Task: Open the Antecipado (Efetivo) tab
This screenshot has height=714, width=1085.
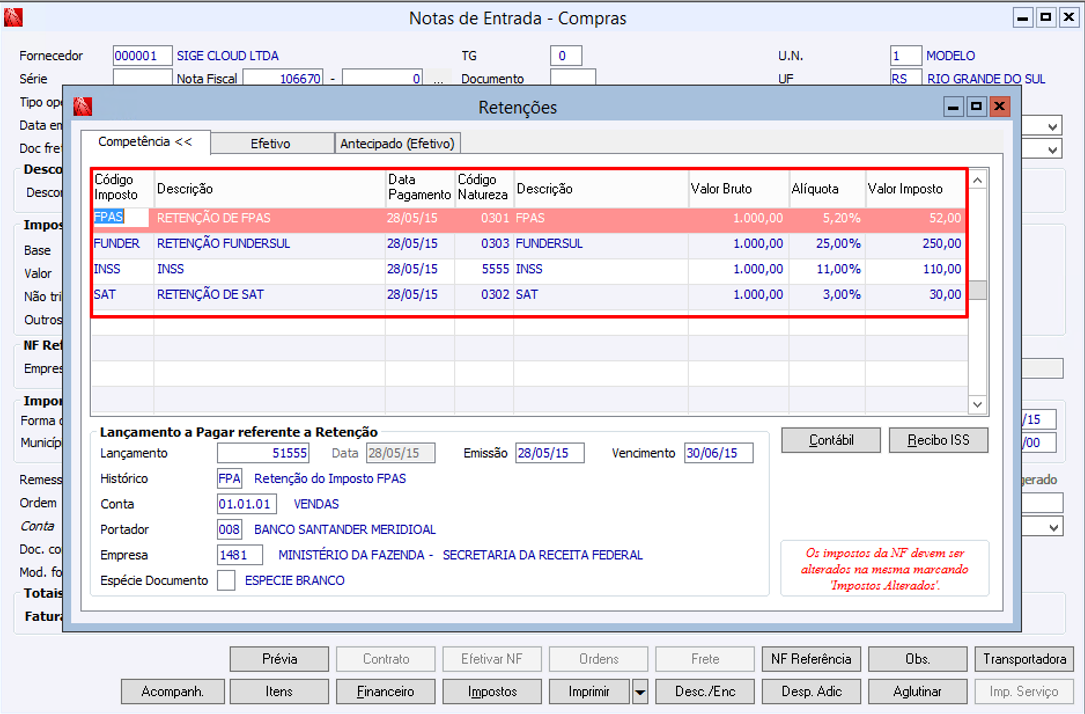Action: (x=397, y=143)
